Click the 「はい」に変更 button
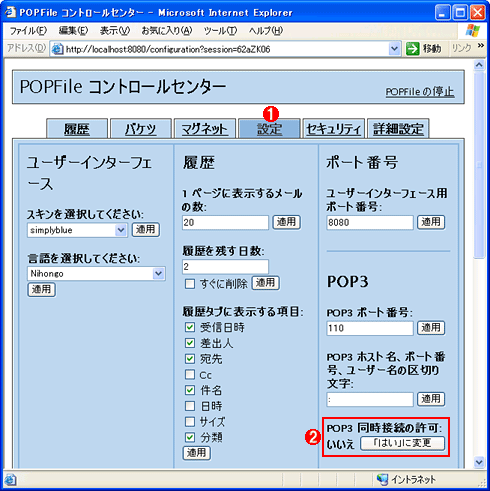 [402, 443]
